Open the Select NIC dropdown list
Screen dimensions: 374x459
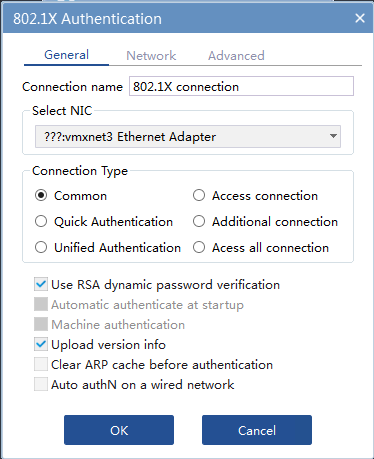click(x=188, y=136)
